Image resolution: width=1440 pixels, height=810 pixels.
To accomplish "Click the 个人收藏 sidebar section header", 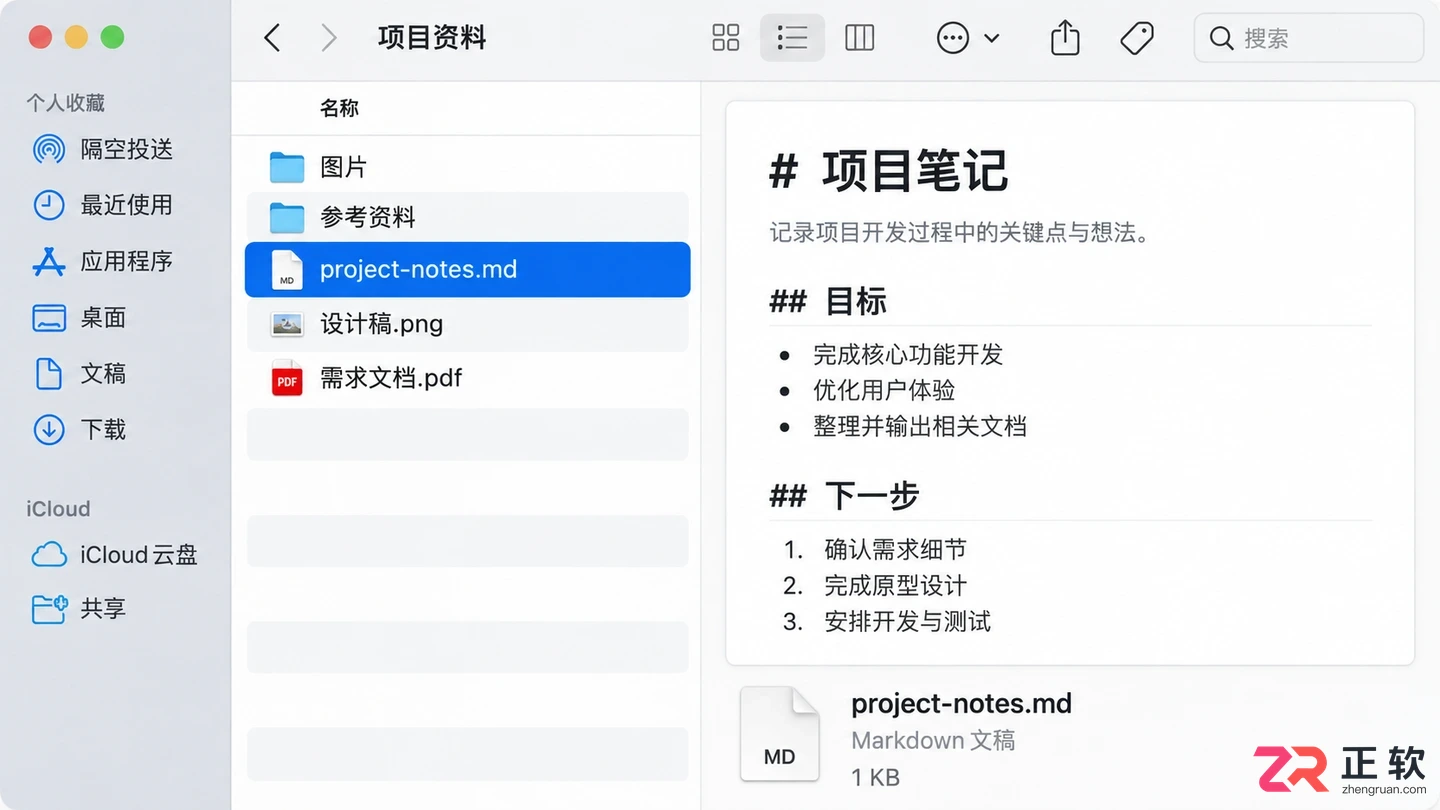I will click(x=65, y=103).
